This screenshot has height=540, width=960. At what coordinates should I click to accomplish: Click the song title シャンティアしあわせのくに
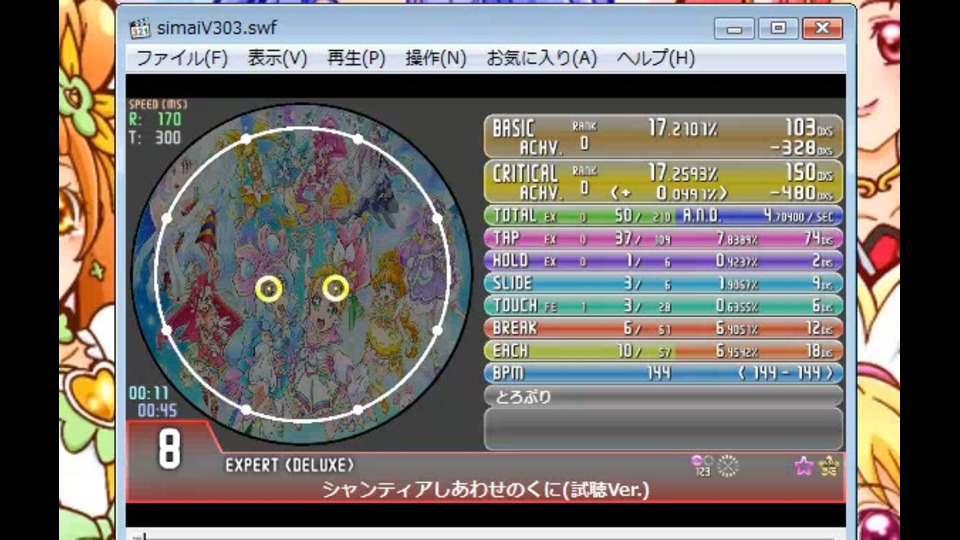(486, 490)
